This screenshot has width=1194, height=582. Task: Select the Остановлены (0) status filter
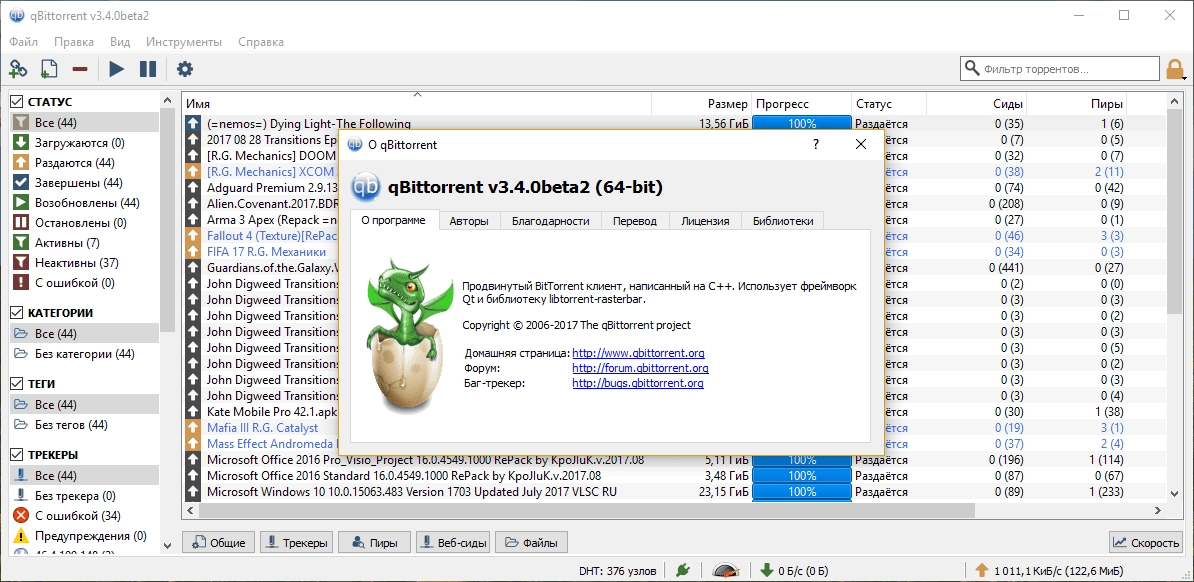84,222
